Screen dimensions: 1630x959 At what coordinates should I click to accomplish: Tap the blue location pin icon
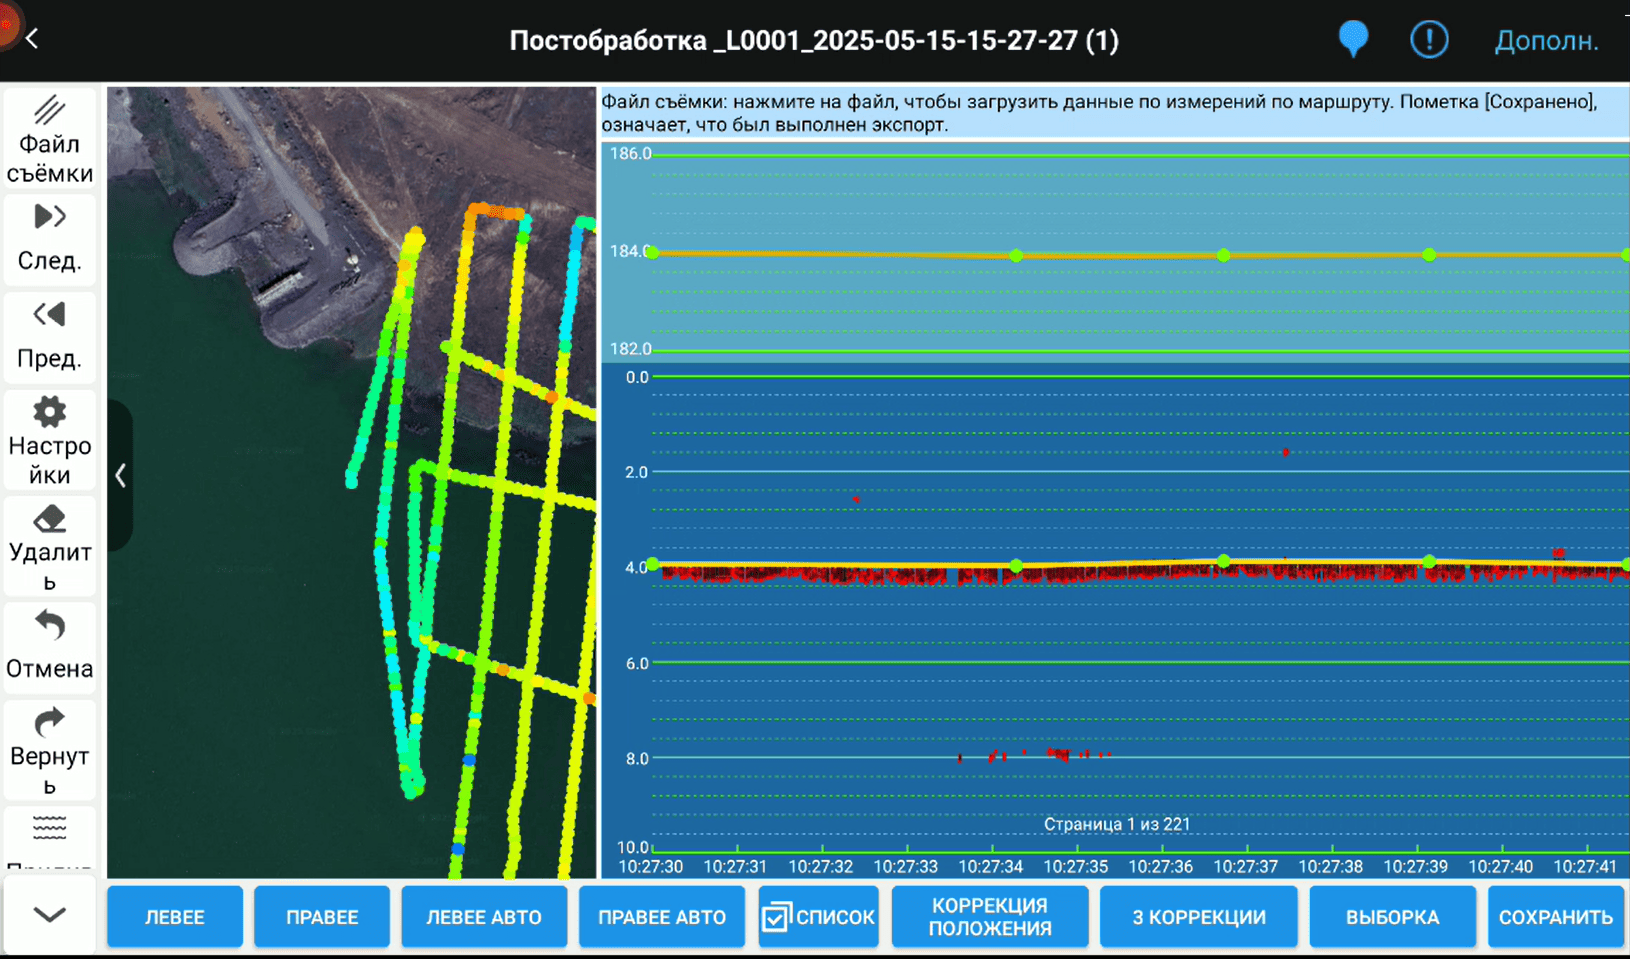1353,39
